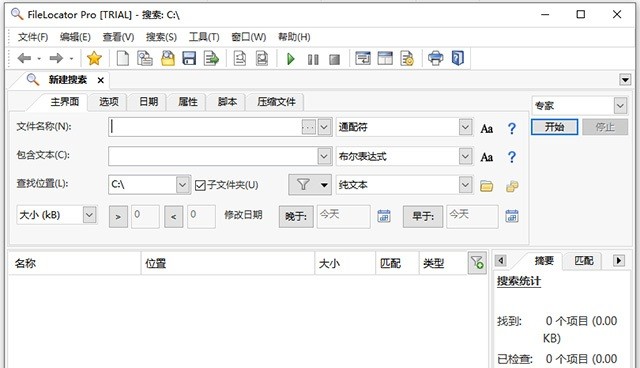
Task: Create a new blank search document
Action: tap(122, 59)
